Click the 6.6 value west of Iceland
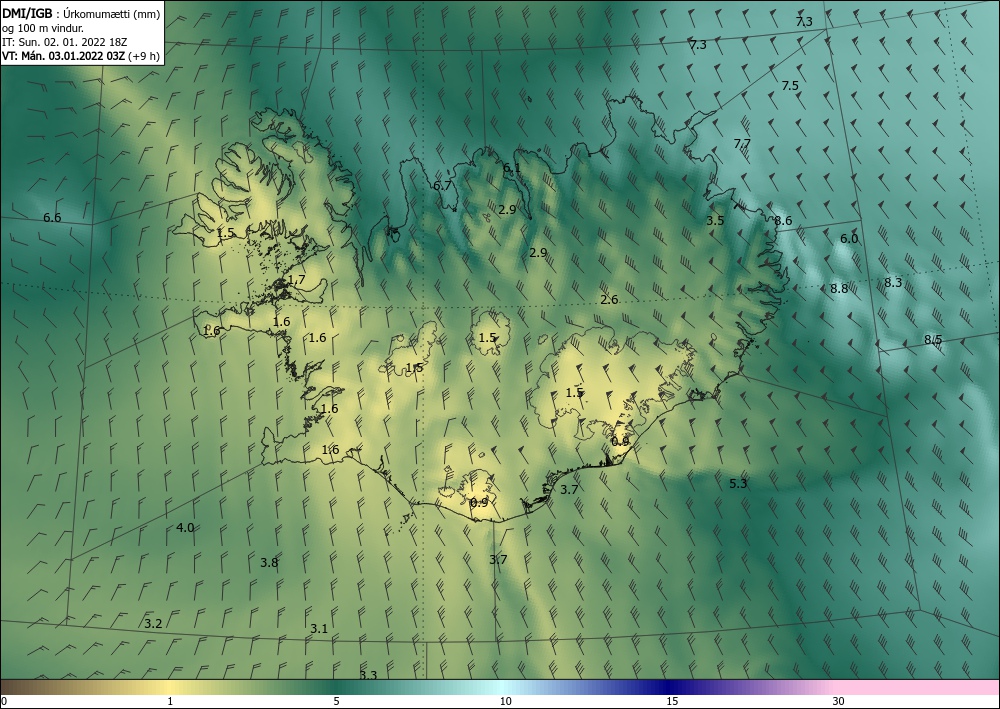 click(x=52, y=218)
